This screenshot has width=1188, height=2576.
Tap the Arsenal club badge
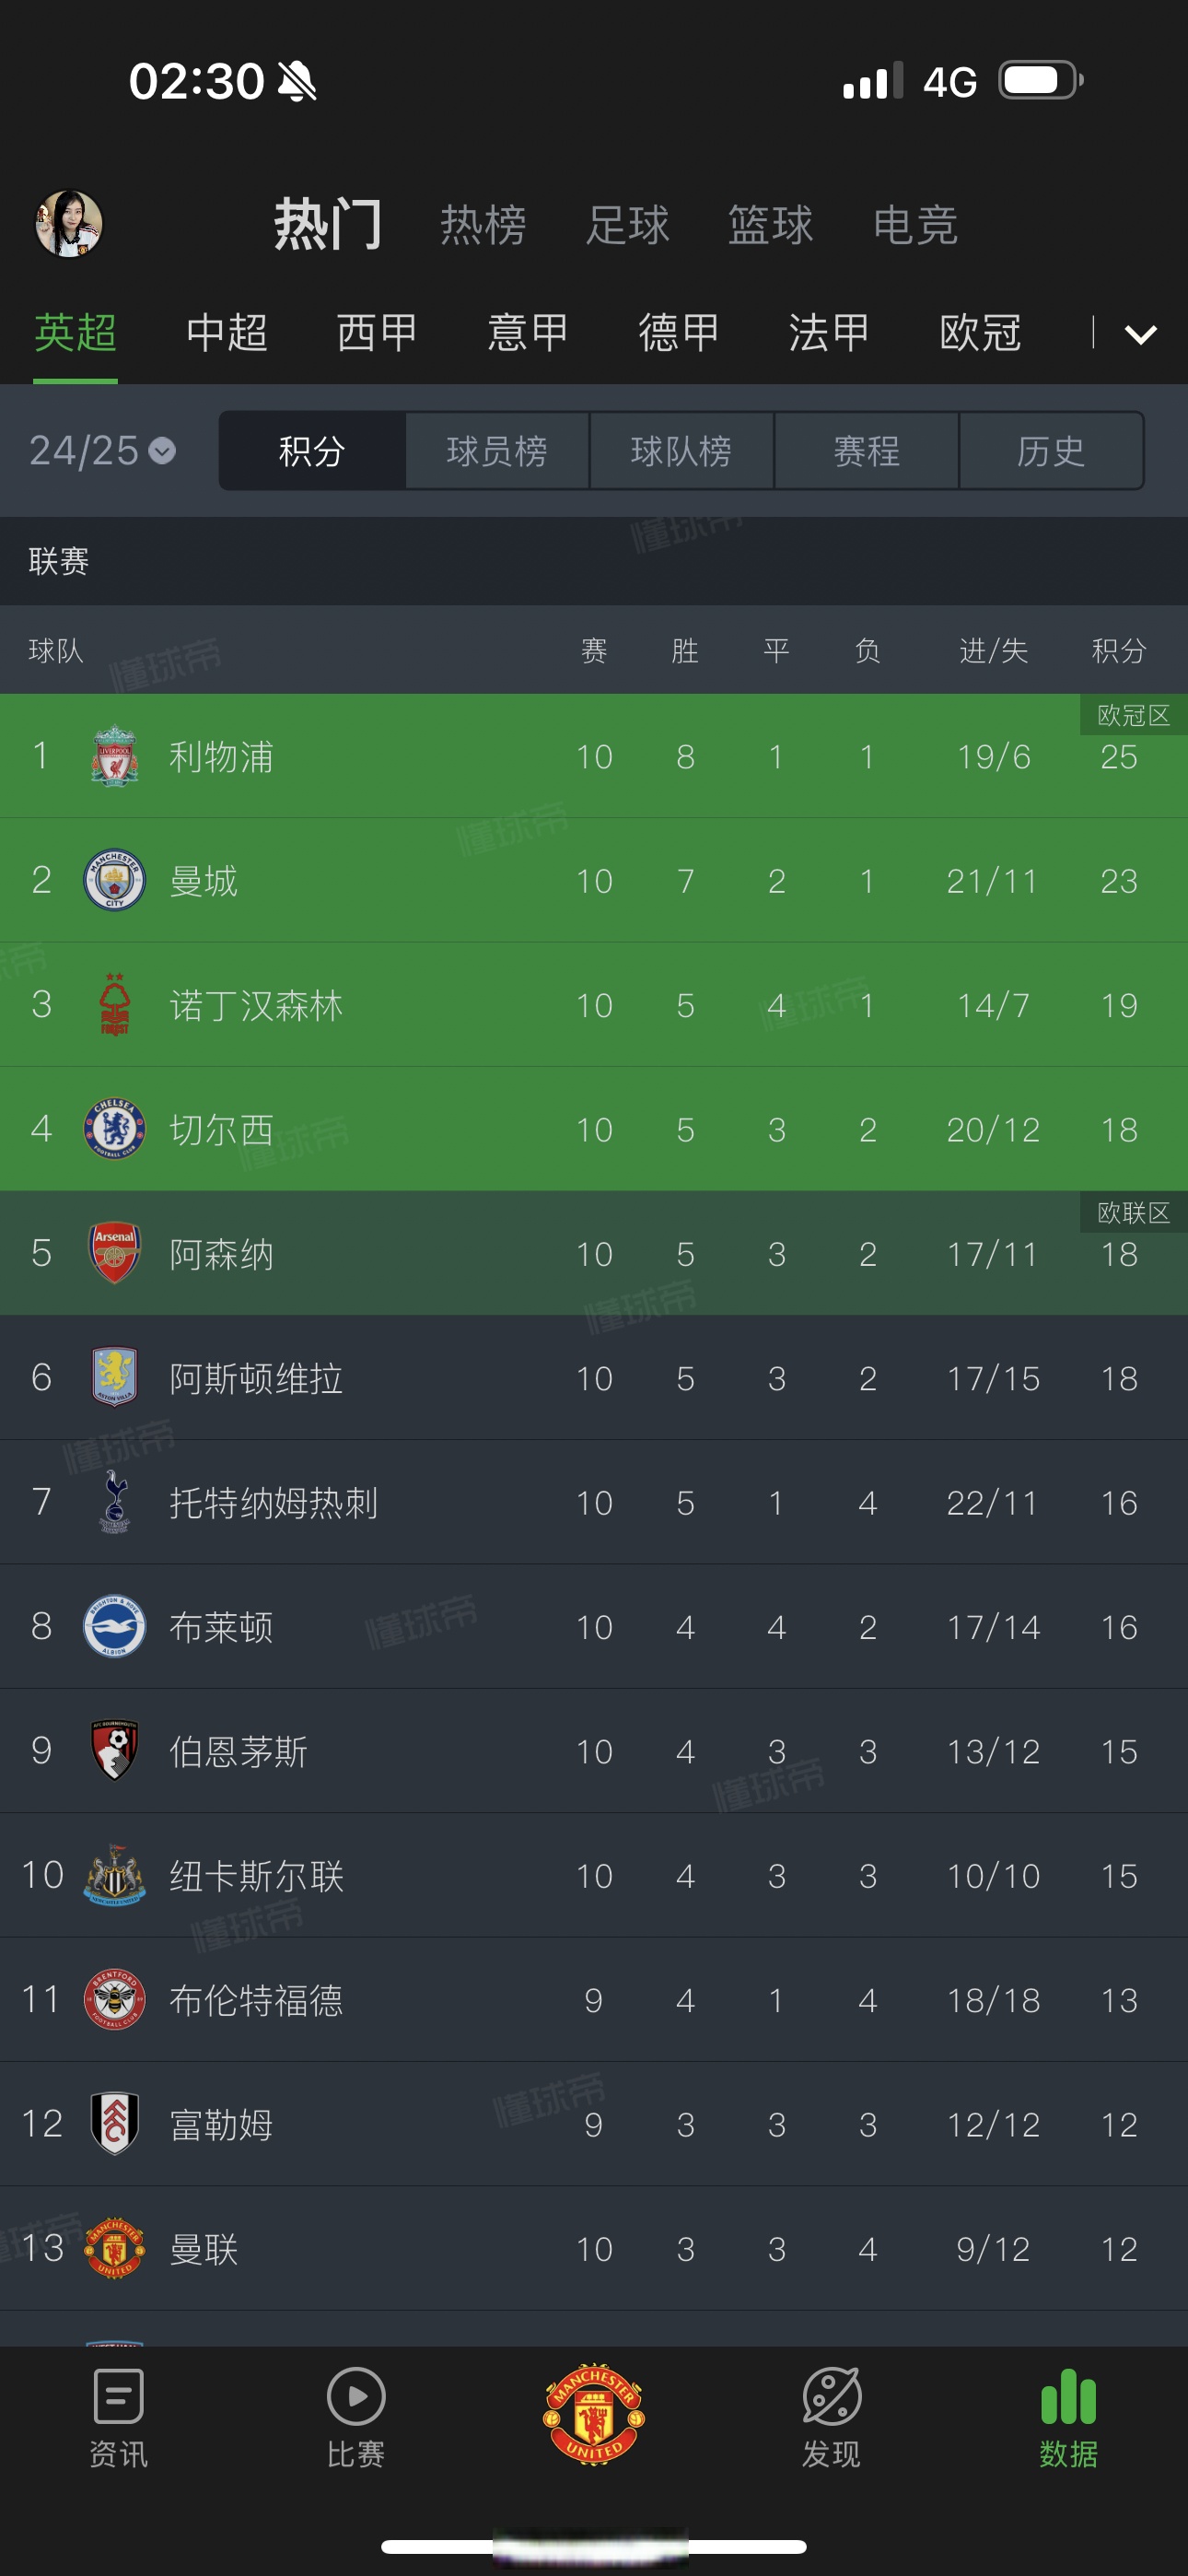click(x=115, y=1253)
